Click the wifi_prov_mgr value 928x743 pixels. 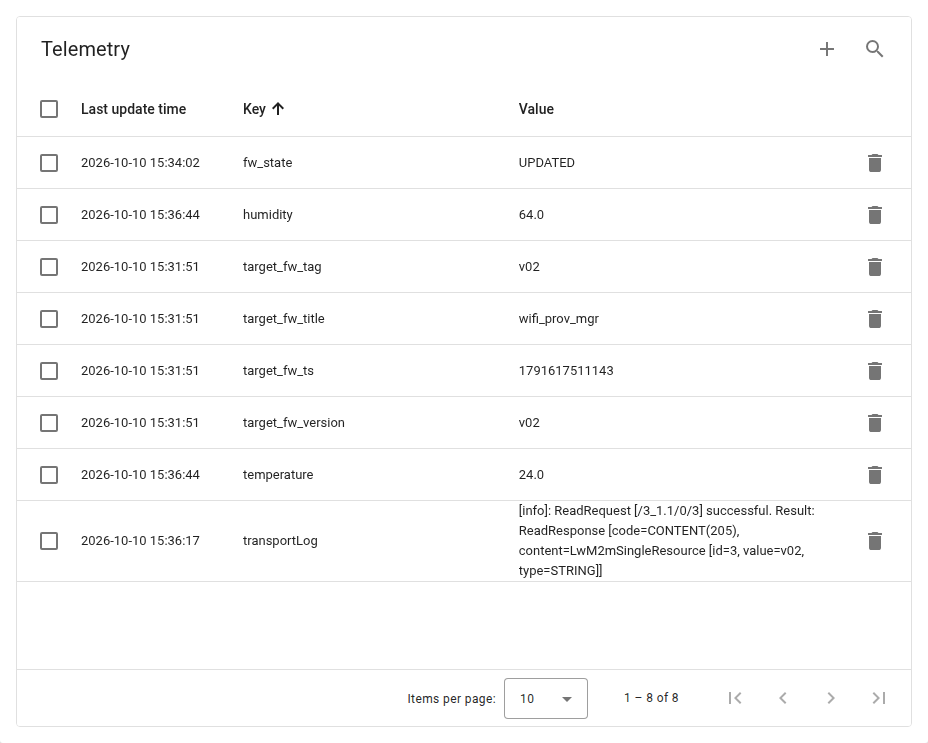tap(559, 319)
